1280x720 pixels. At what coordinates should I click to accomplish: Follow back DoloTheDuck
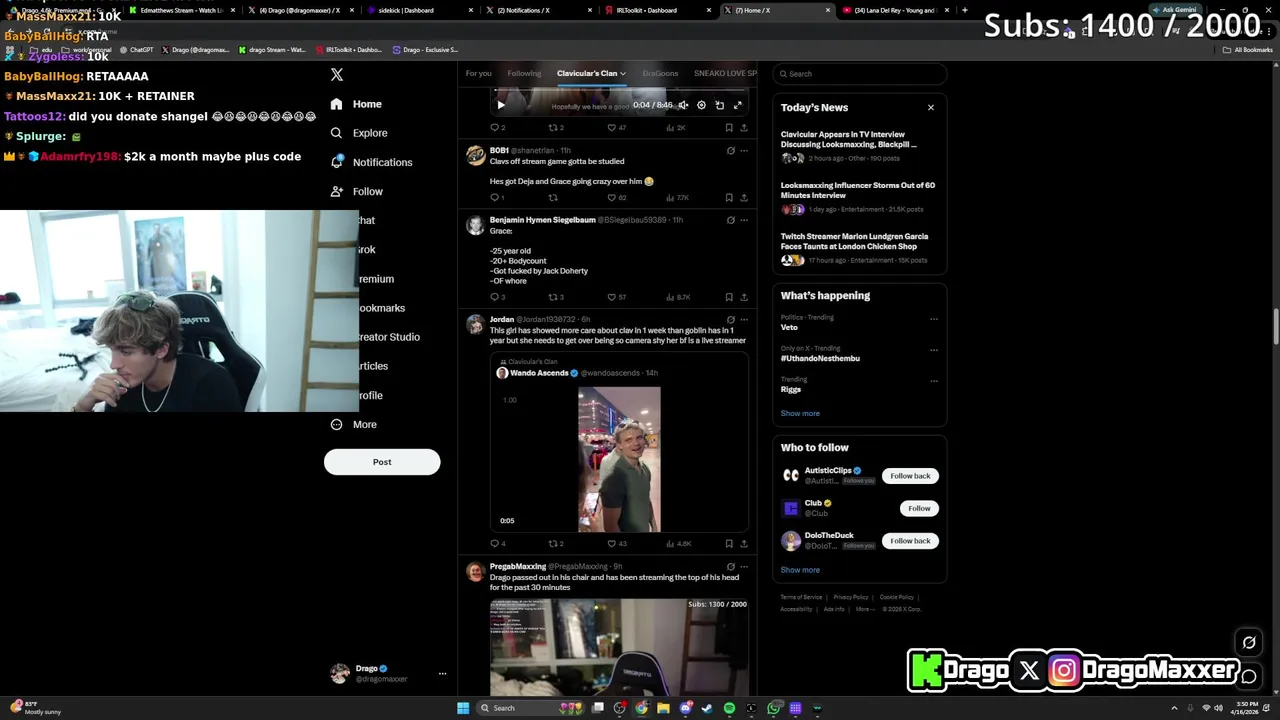coord(910,541)
